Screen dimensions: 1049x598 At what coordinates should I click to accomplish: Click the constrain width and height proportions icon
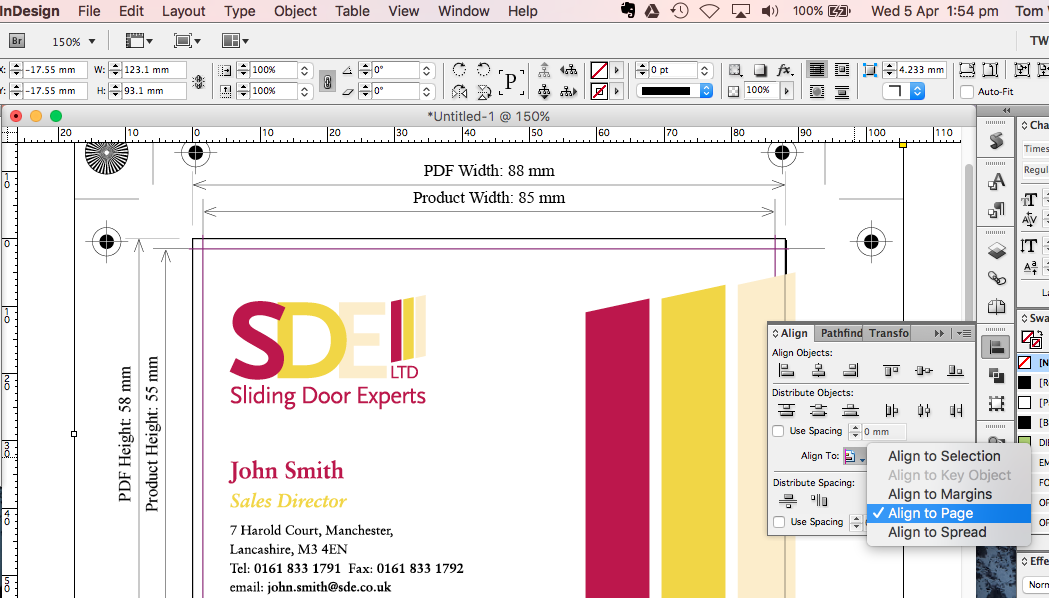[198, 81]
